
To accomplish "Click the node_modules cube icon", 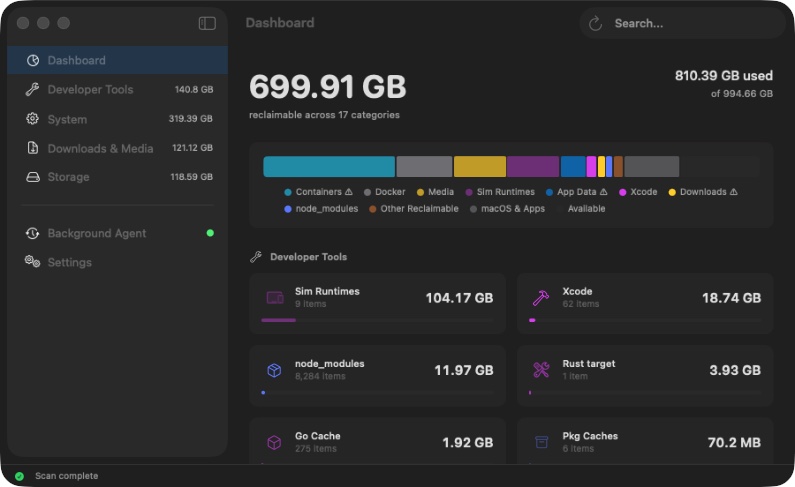I will click(x=274, y=370).
